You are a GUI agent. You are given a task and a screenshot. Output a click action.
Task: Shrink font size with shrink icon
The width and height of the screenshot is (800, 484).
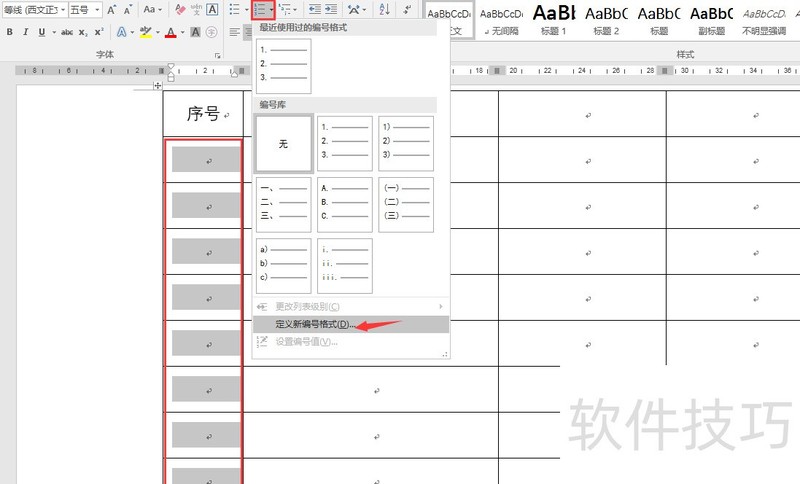tap(128, 9)
